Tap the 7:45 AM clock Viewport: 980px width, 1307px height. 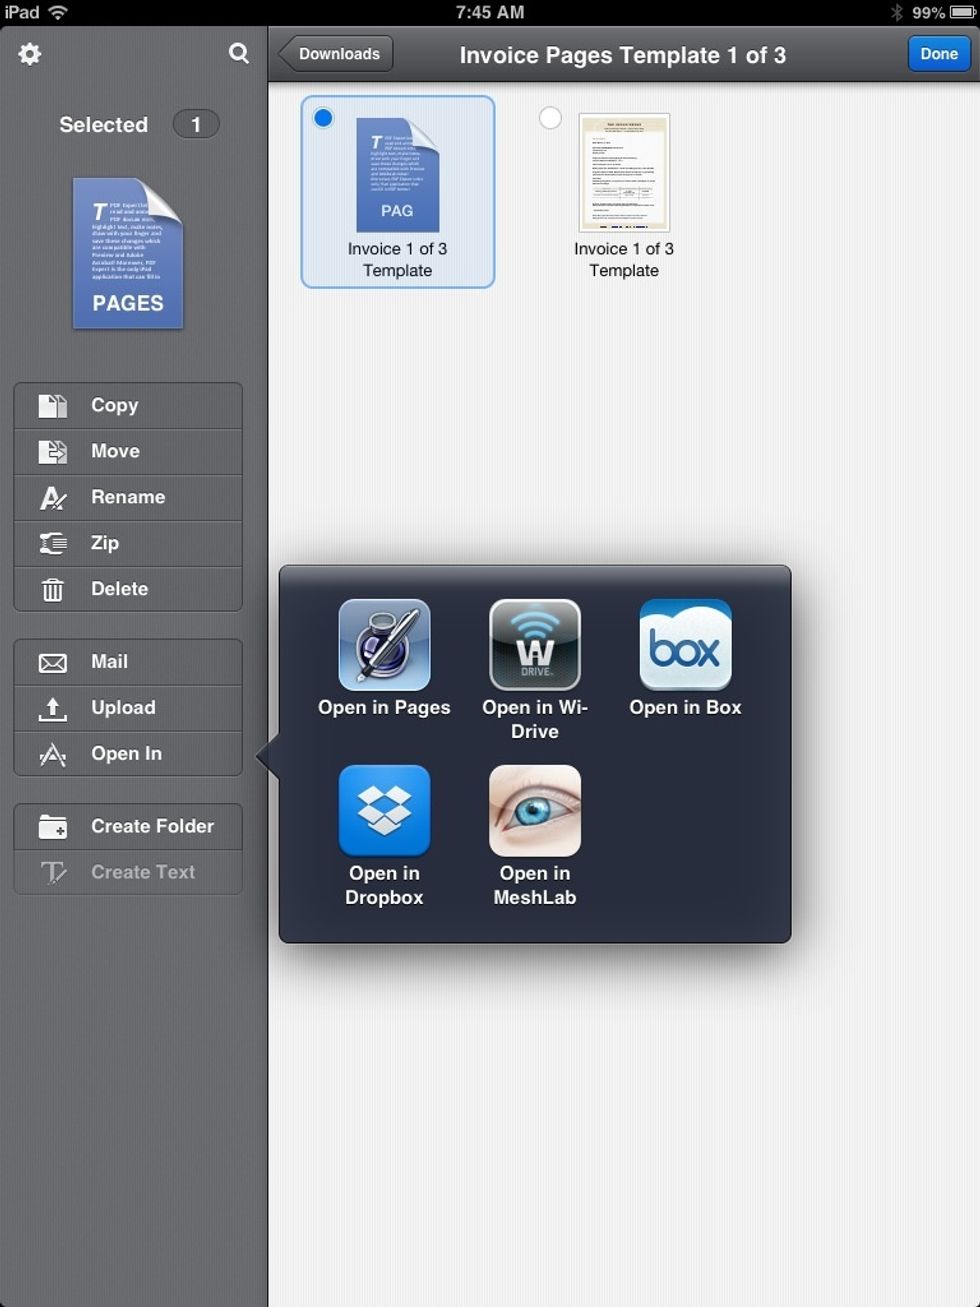[x=490, y=12]
